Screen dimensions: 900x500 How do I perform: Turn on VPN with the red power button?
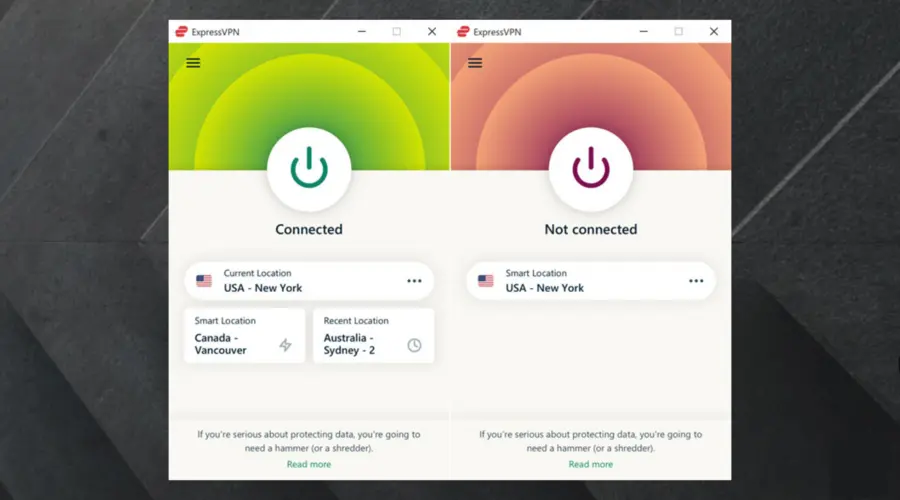click(591, 169)
